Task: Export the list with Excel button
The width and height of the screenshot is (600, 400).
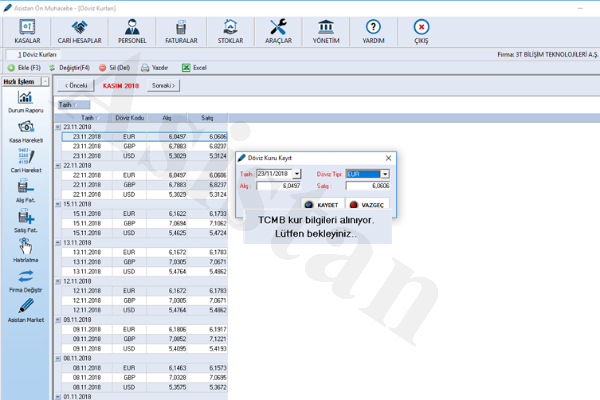Action: tap(194, 68)
